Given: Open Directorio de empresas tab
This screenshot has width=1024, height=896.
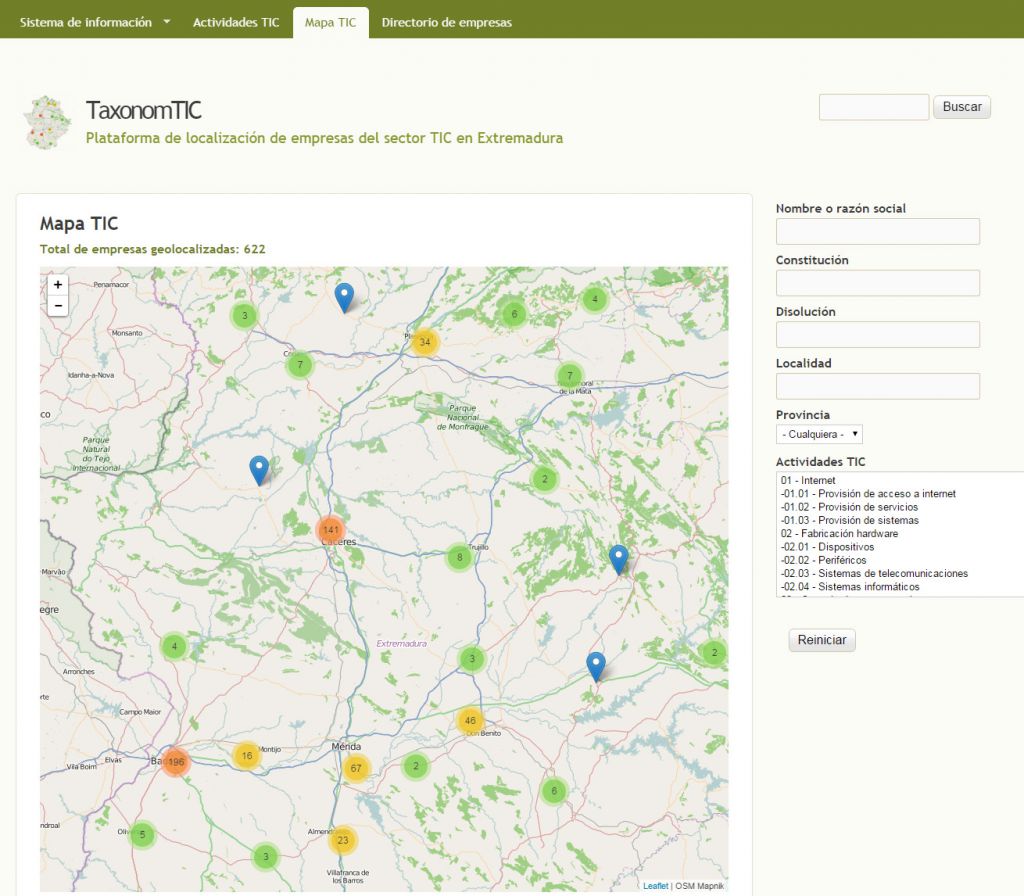Looking at the screenshot, I should (447, 22).
